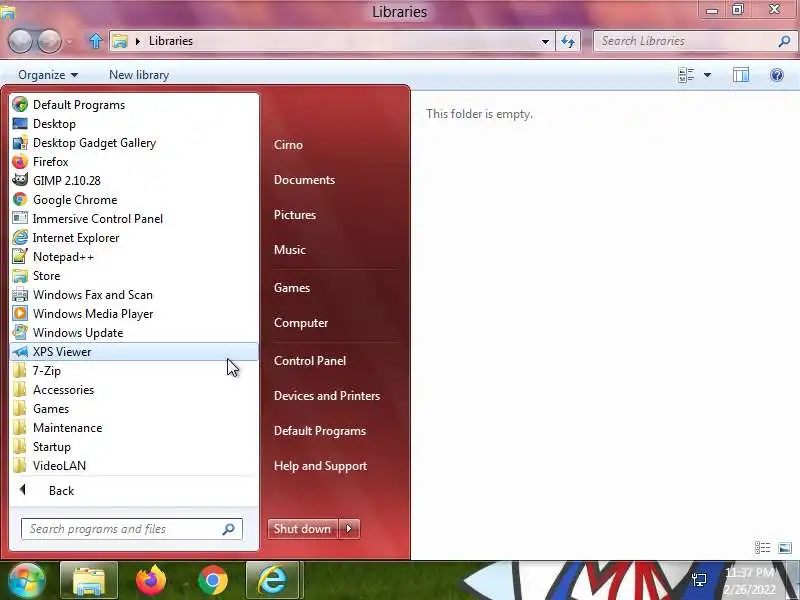The height and width of the screenshot is (600, 800).
Task: Launch Internet Explorer from the programs list
Action: [134, 238]
